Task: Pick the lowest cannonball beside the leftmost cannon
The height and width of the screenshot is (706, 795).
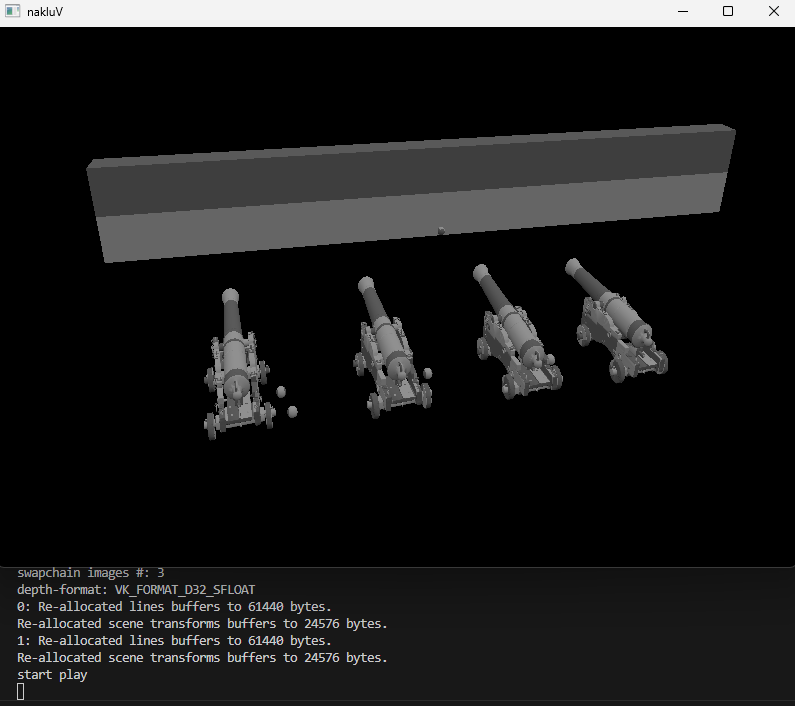Action: pos(292,411)
